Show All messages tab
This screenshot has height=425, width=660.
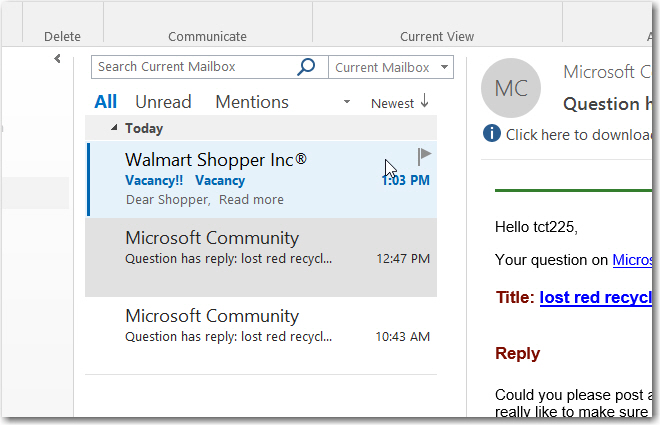click(106, 102)
